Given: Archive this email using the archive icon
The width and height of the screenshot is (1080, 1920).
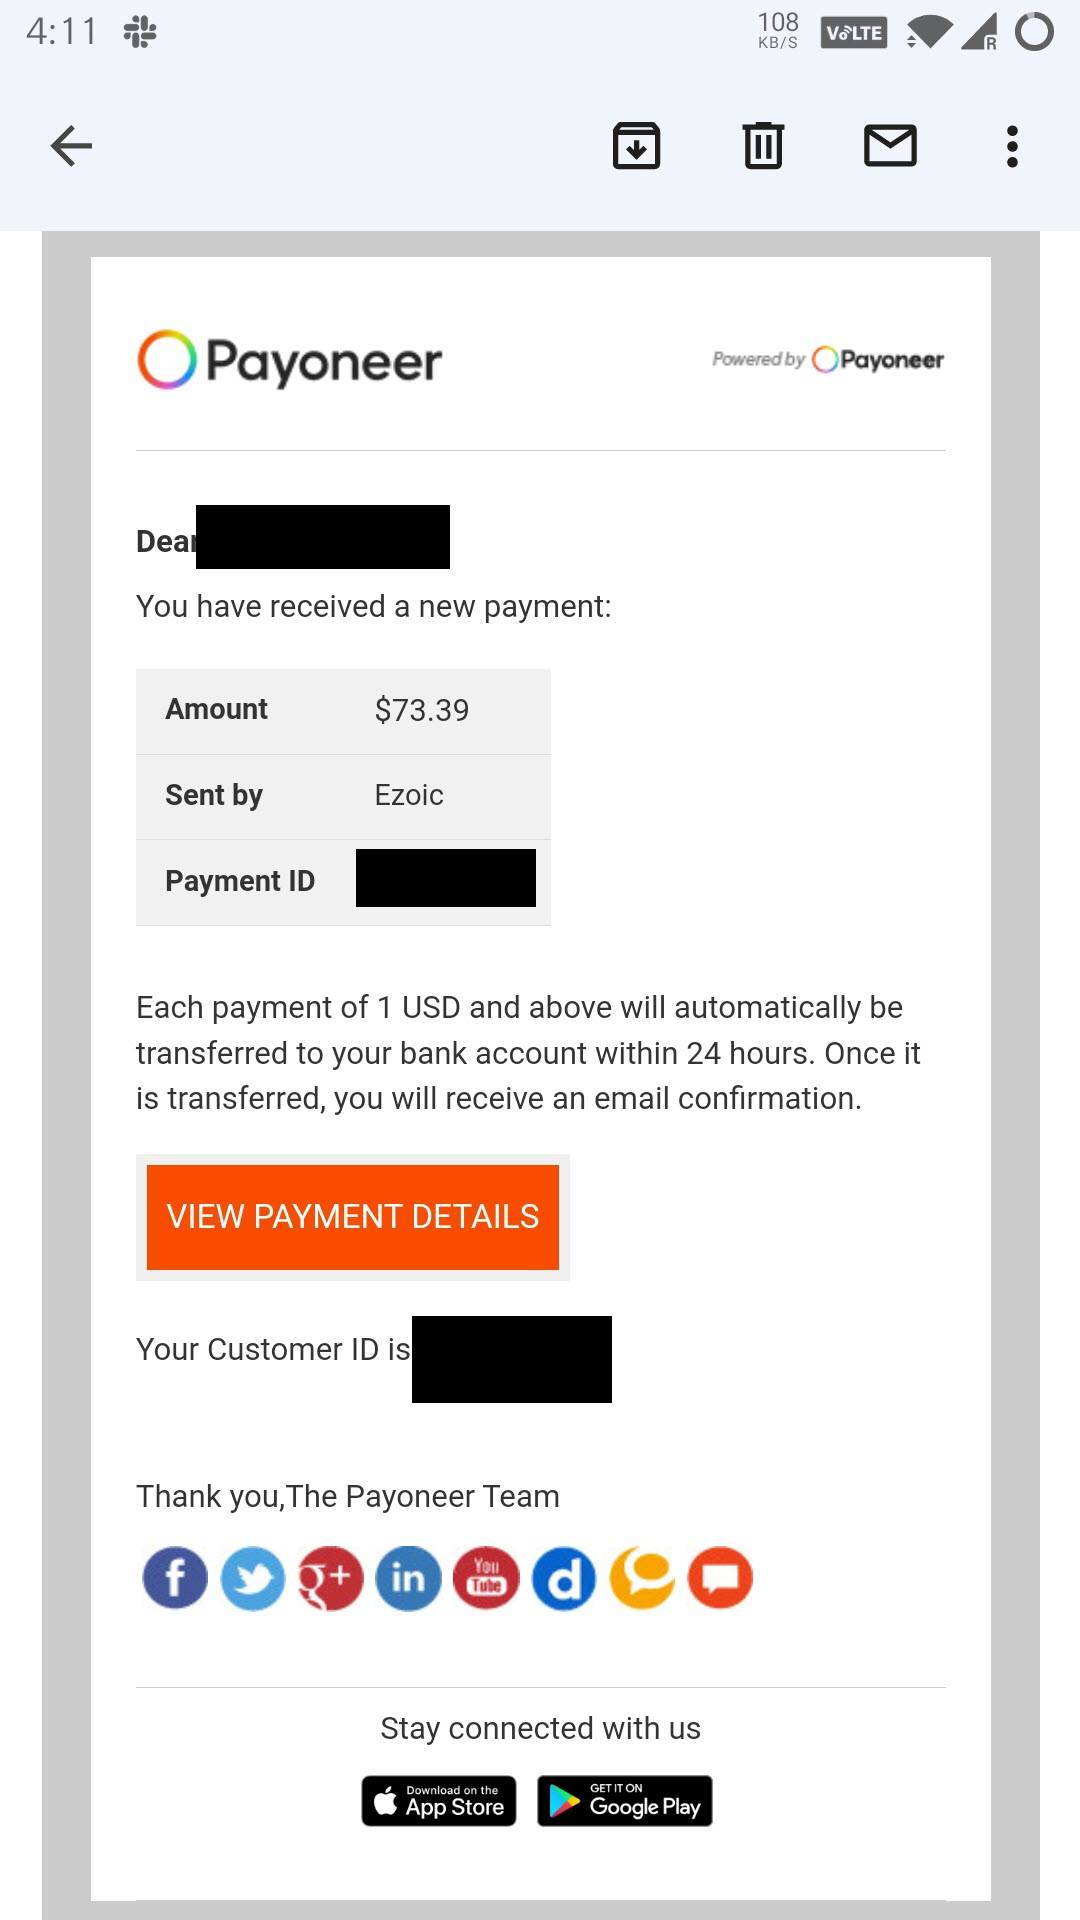Looking at the screenshot, I should pos(636,146).
